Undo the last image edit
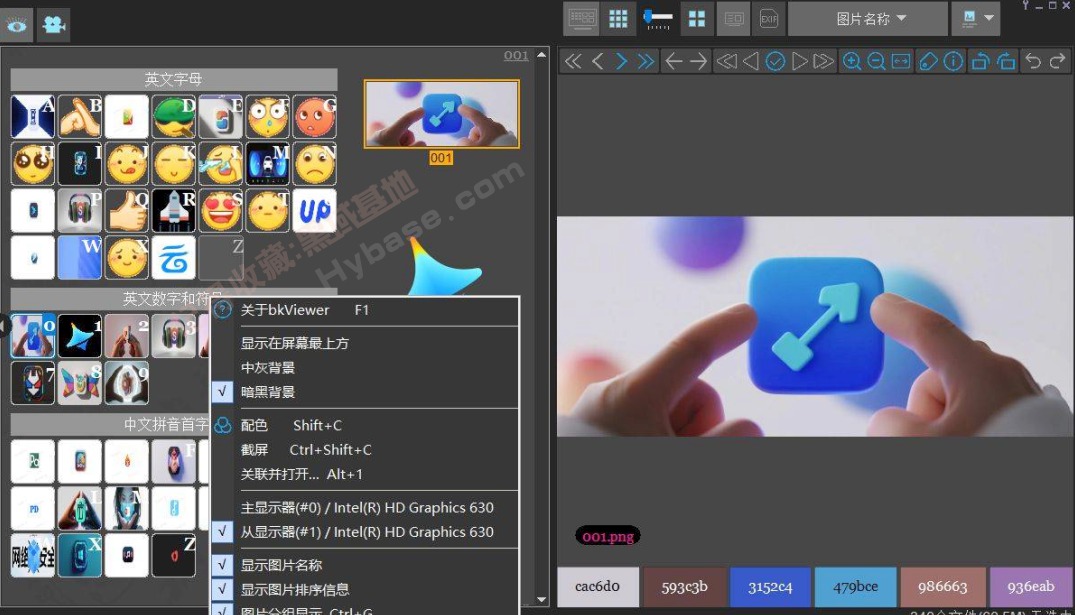This screenshot has height=615, width=1075. pos(1034,61)
